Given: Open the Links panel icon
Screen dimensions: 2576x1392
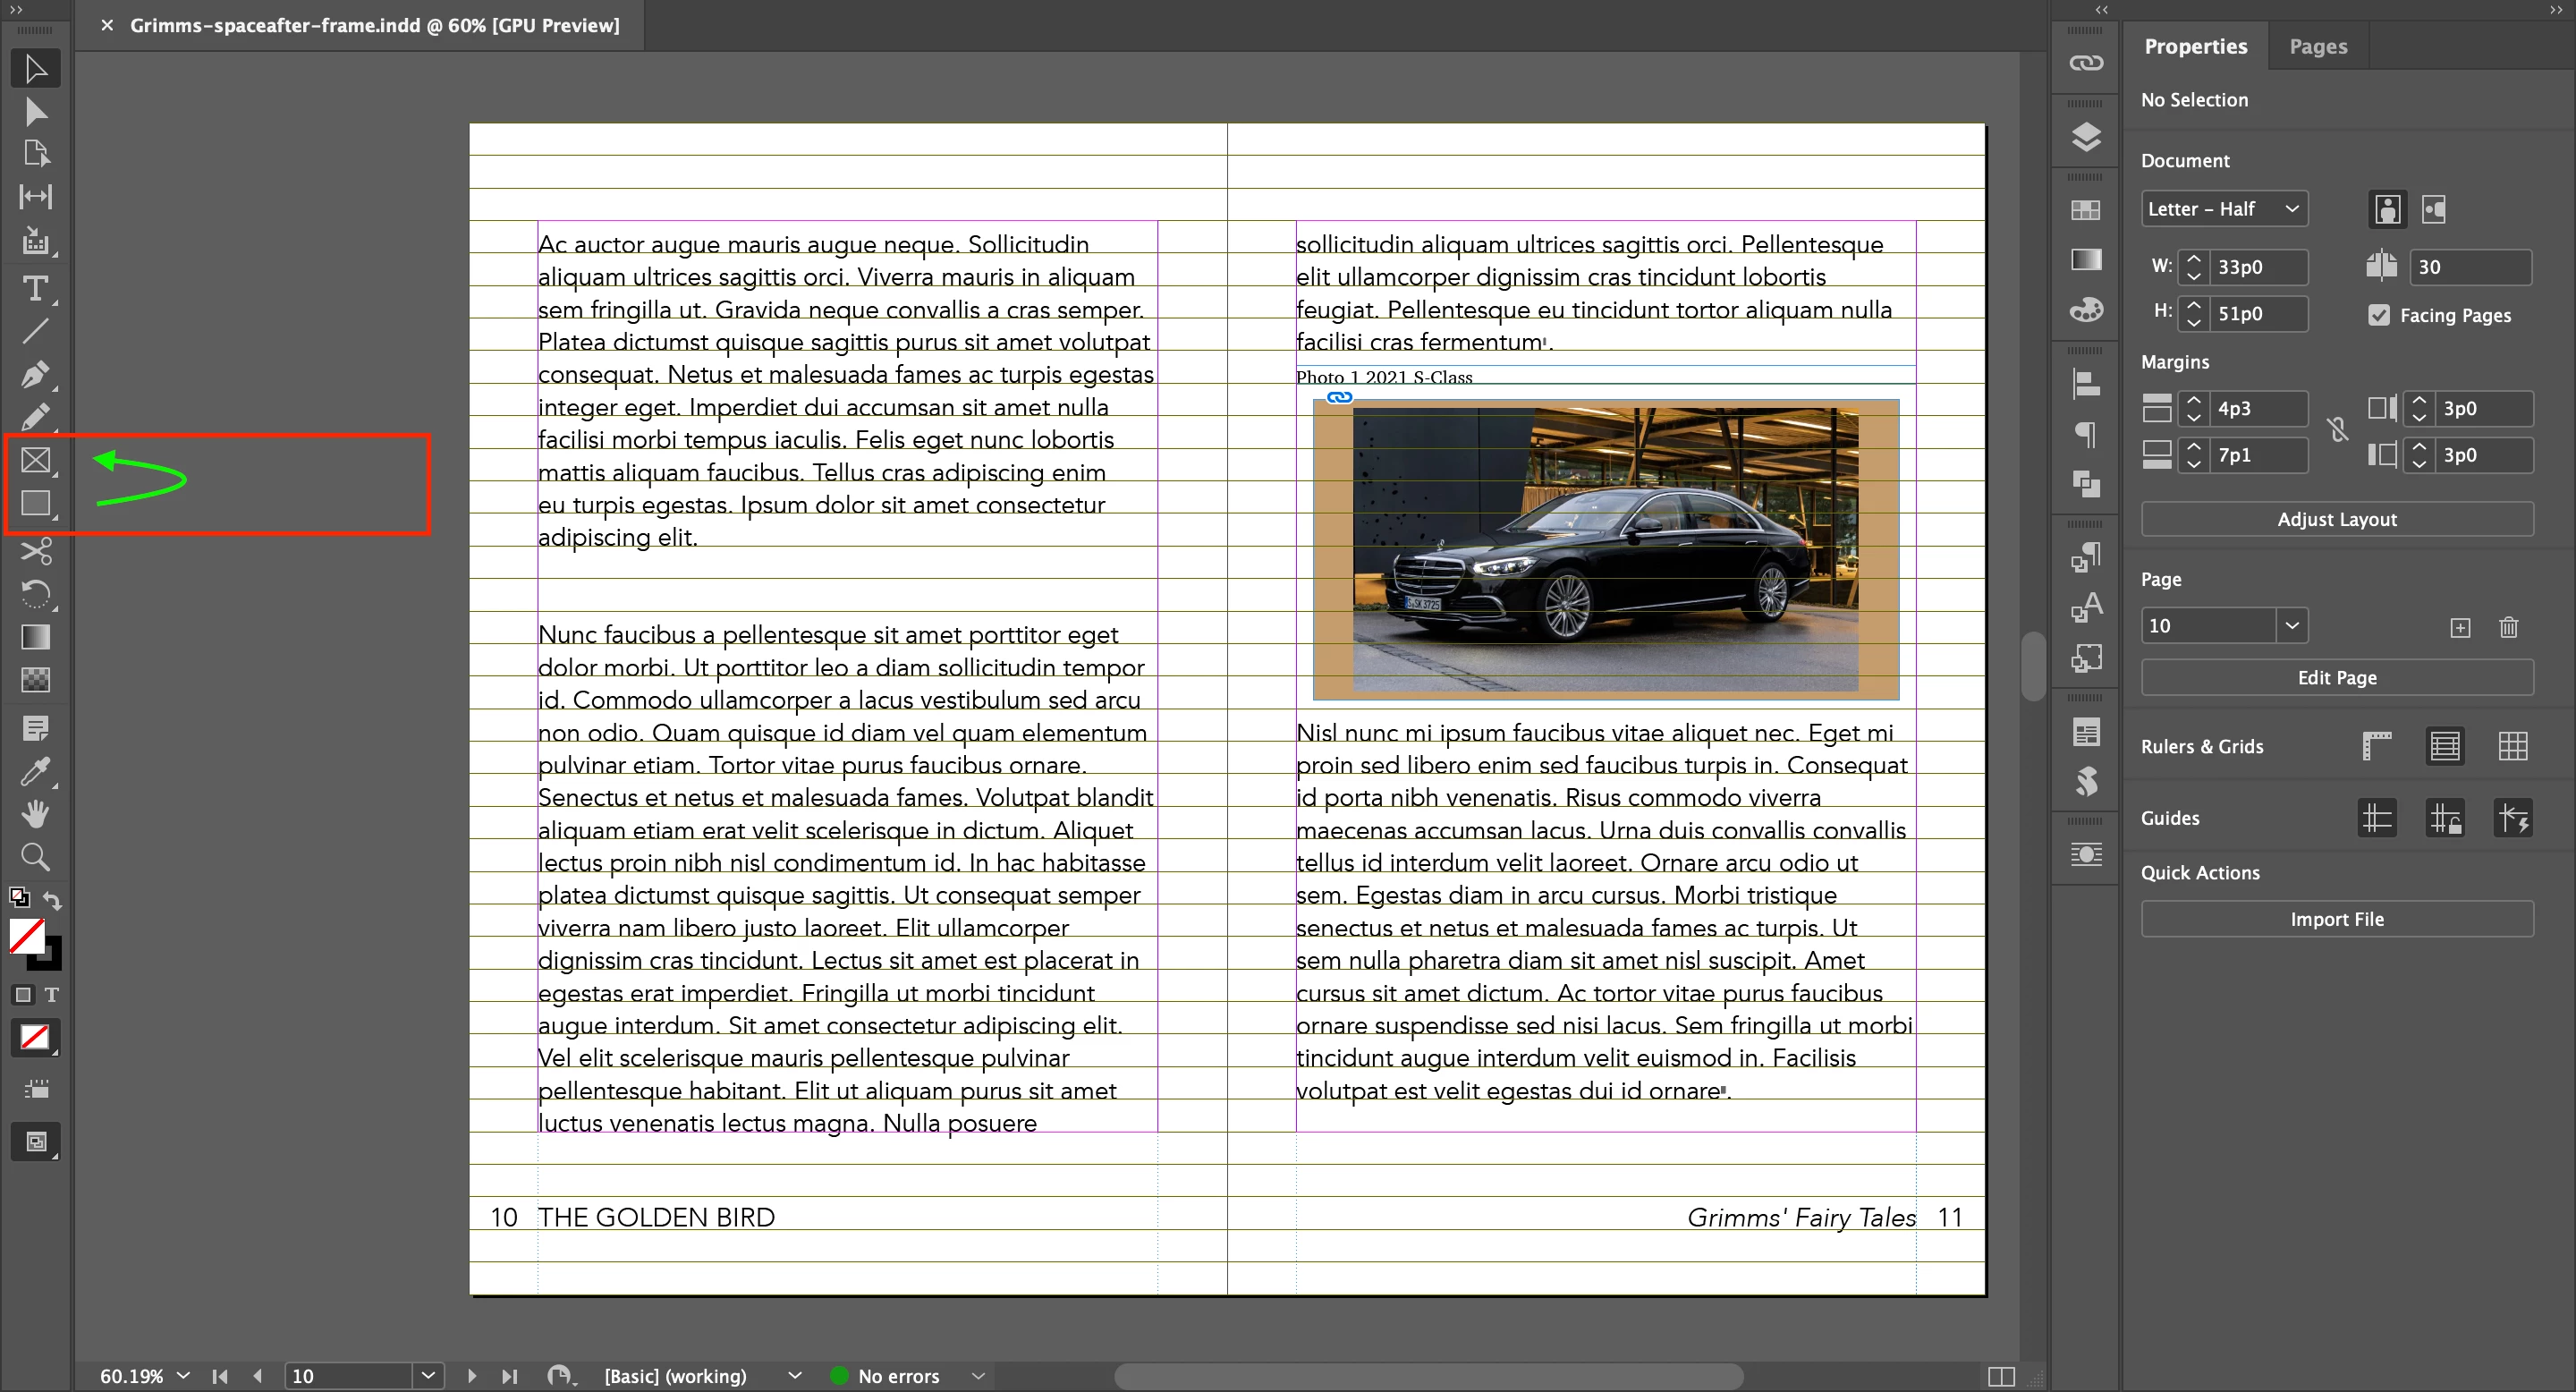Looking at the screenshot, I should point(2086,63).
